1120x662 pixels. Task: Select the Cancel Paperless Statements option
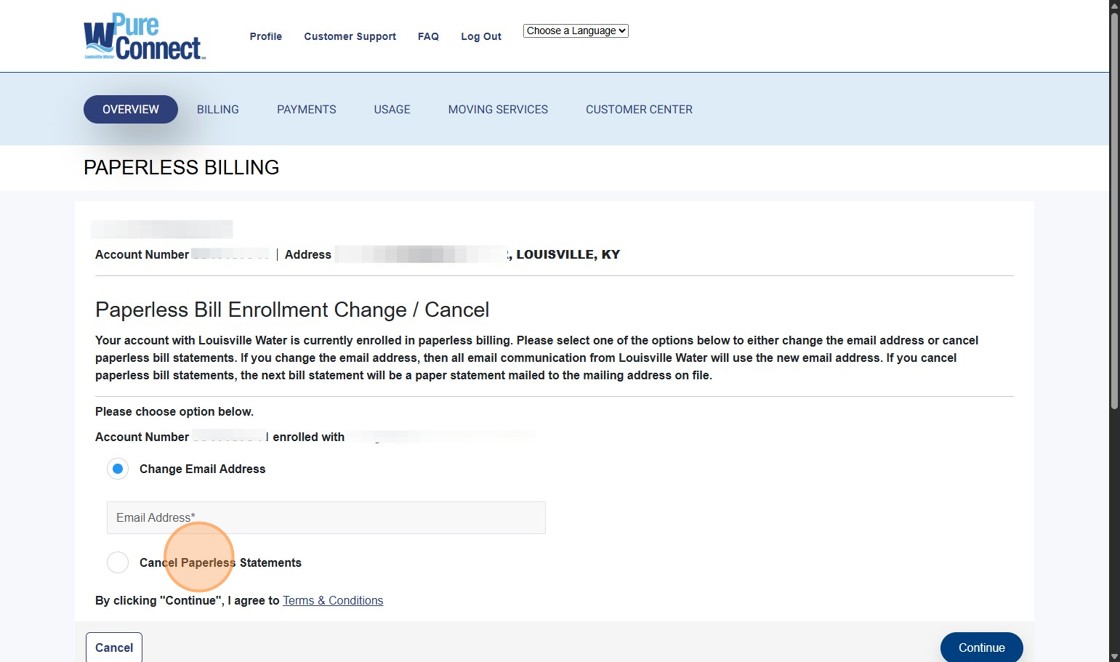point(118,563)
